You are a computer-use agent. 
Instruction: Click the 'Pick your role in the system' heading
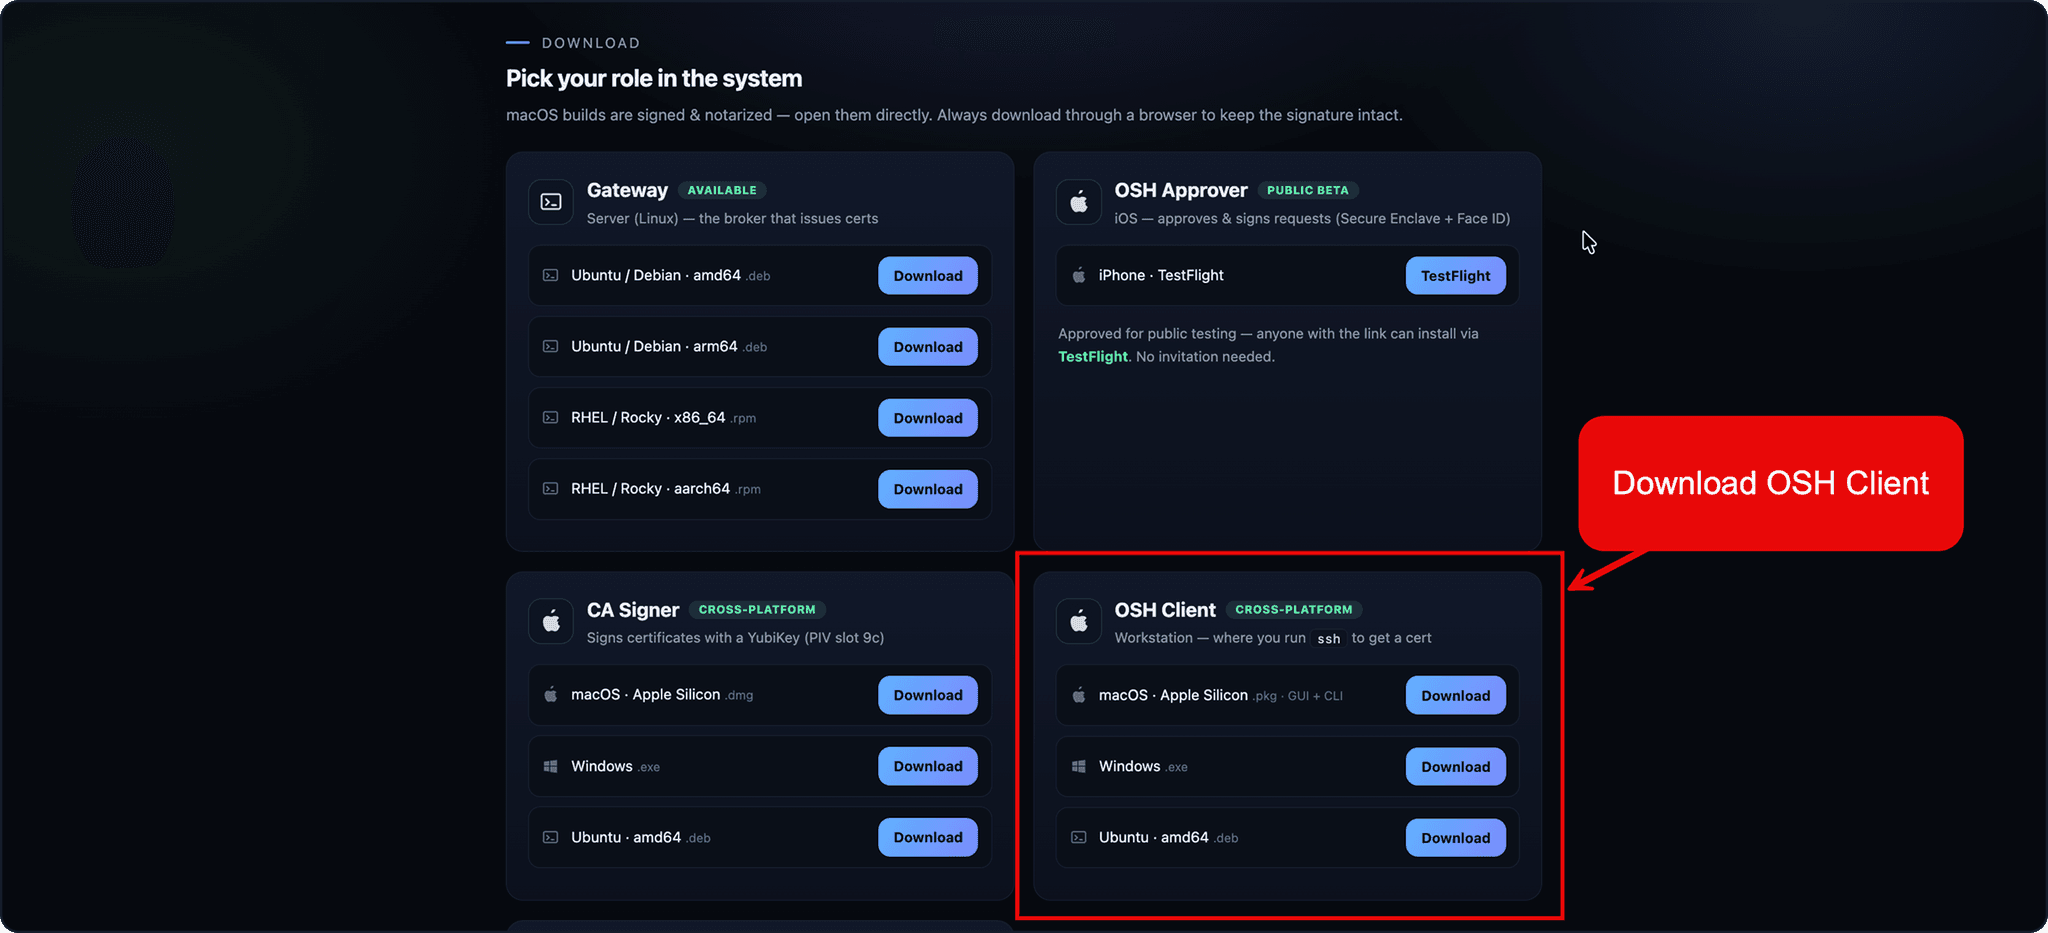[x=654, y=78]
